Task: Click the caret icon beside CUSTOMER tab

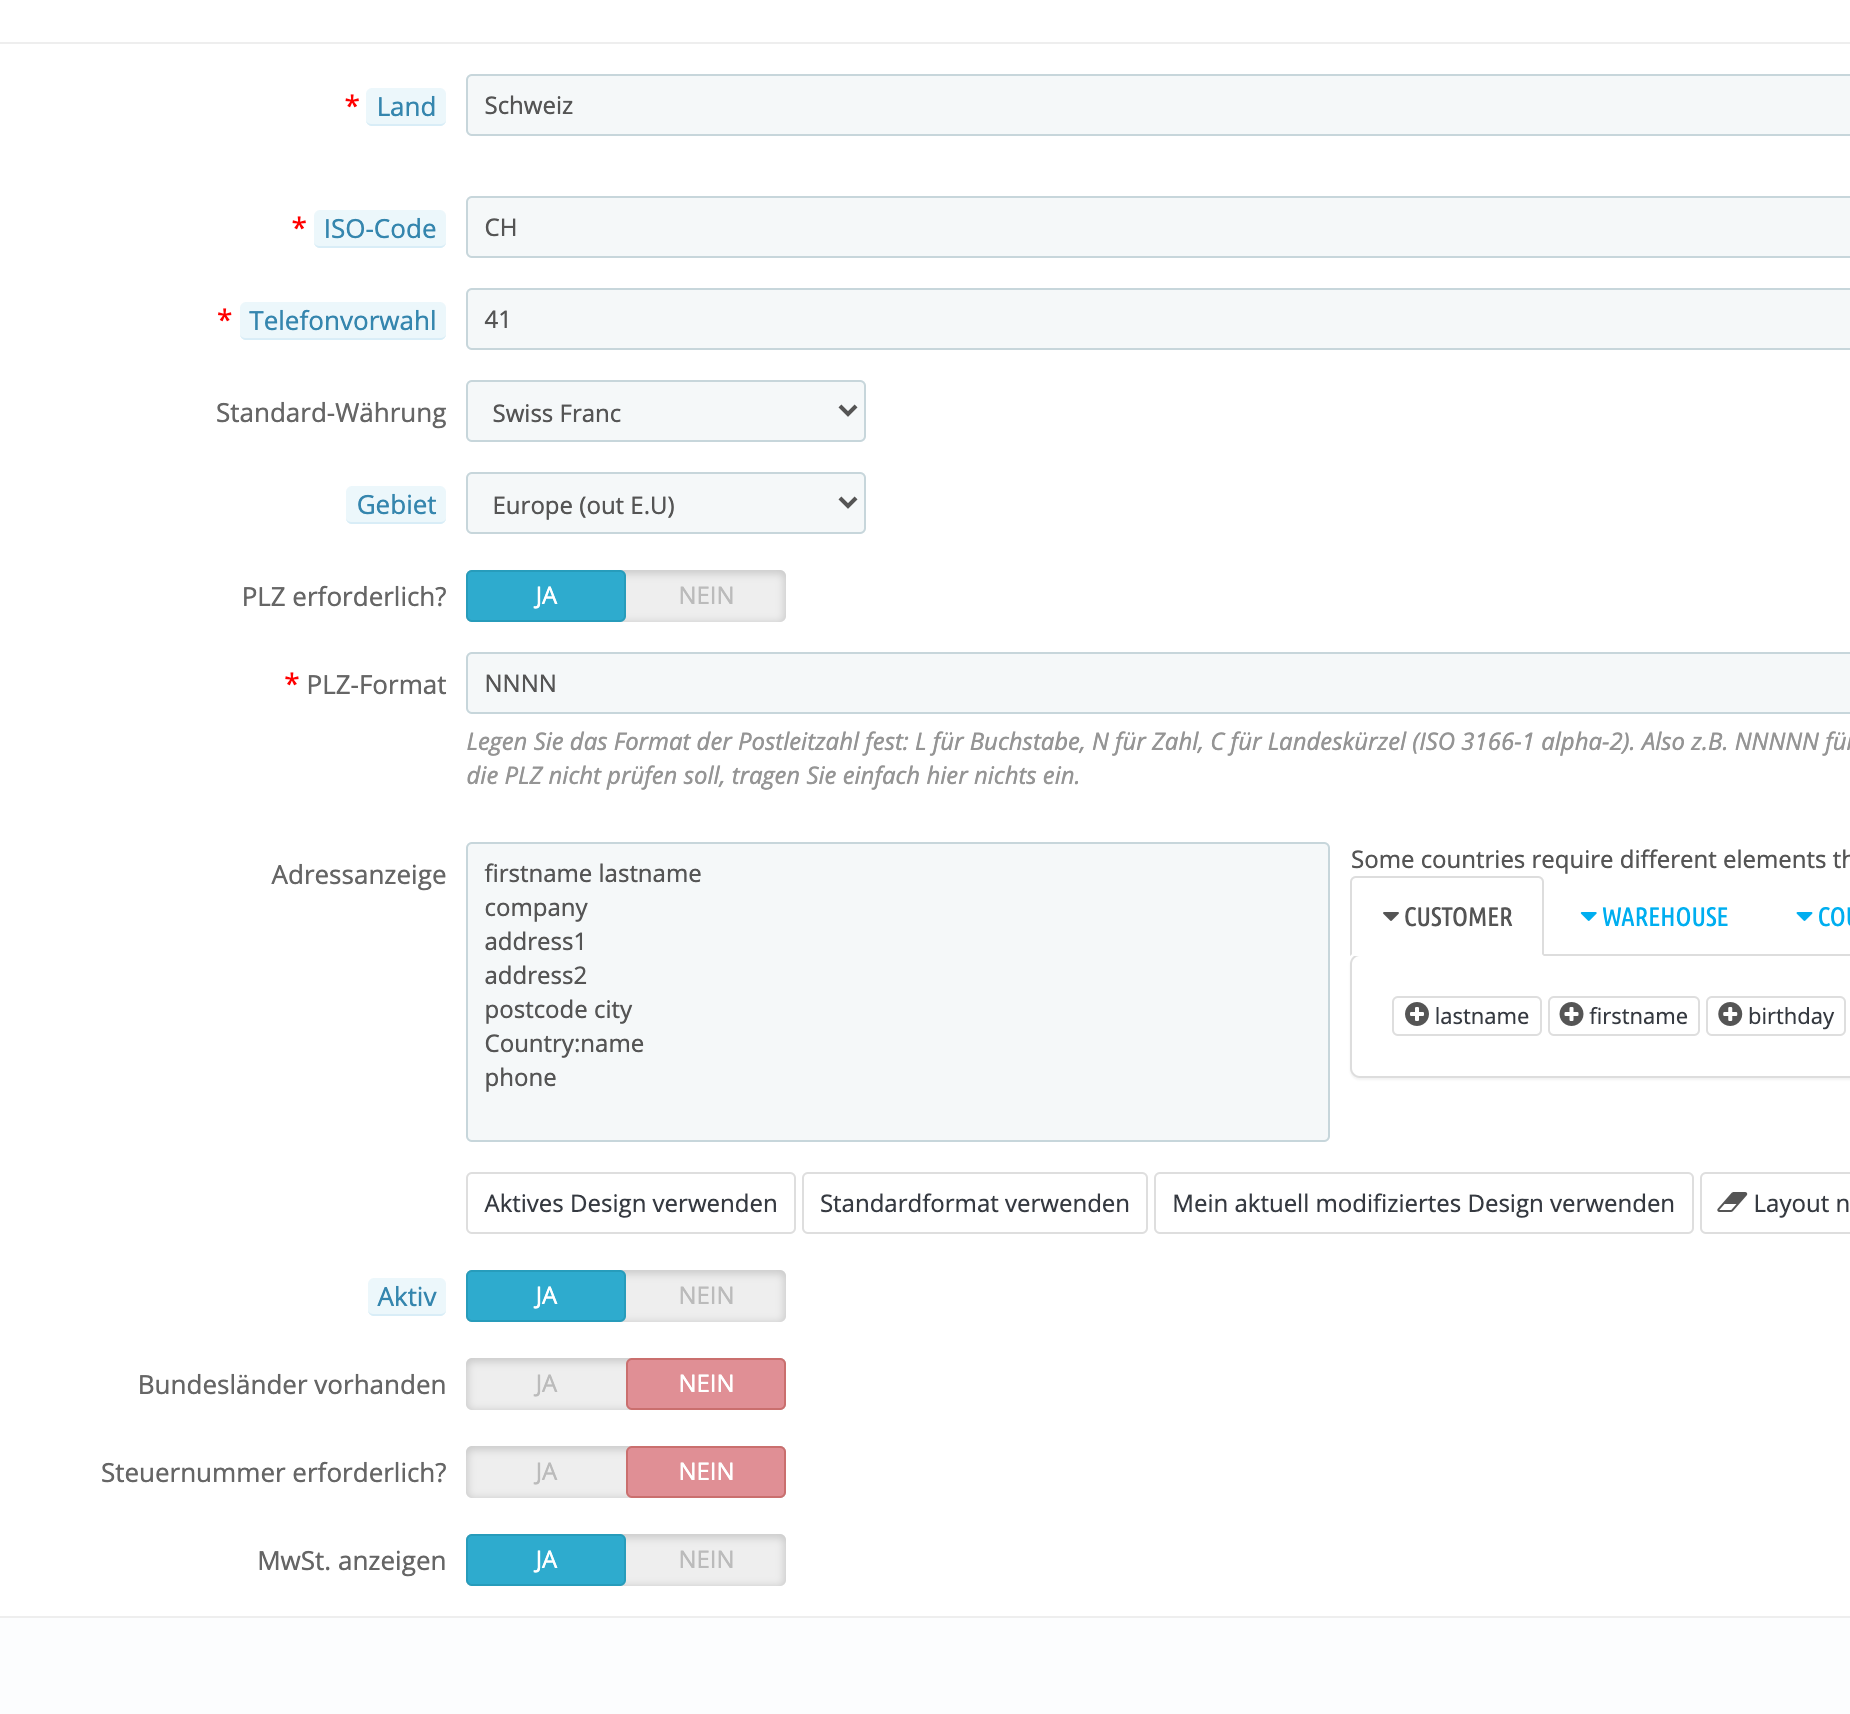Action: [1390, 917]
